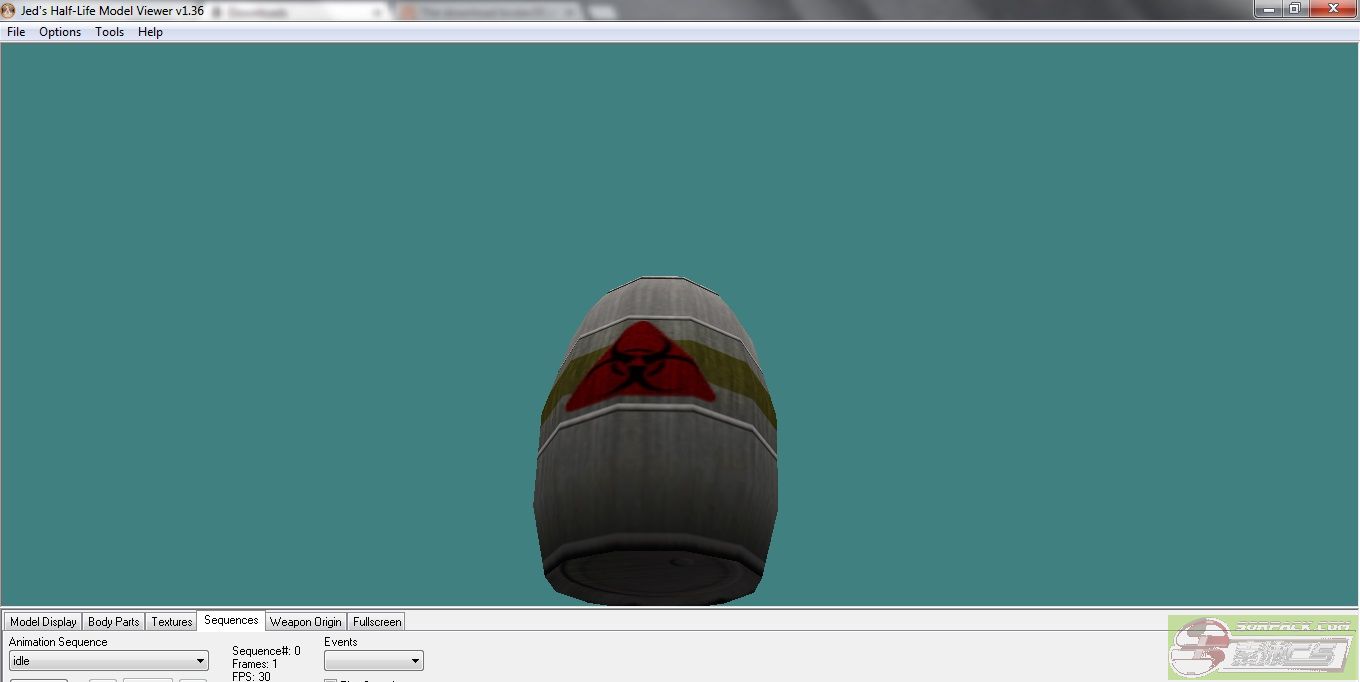Screen dimensions: 1360x682
Task: Open the Textures tab
Action: [x=172, y=622]
